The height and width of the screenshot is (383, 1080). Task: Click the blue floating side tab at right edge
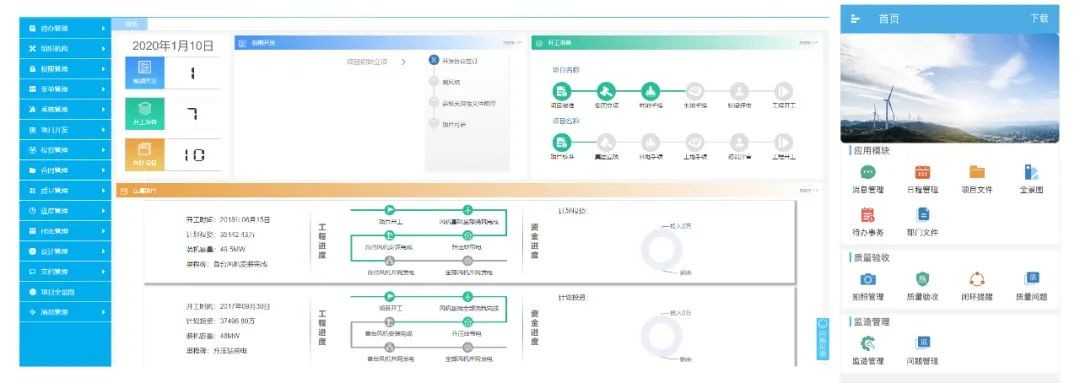pyautogui.click(x=822, y=339)
